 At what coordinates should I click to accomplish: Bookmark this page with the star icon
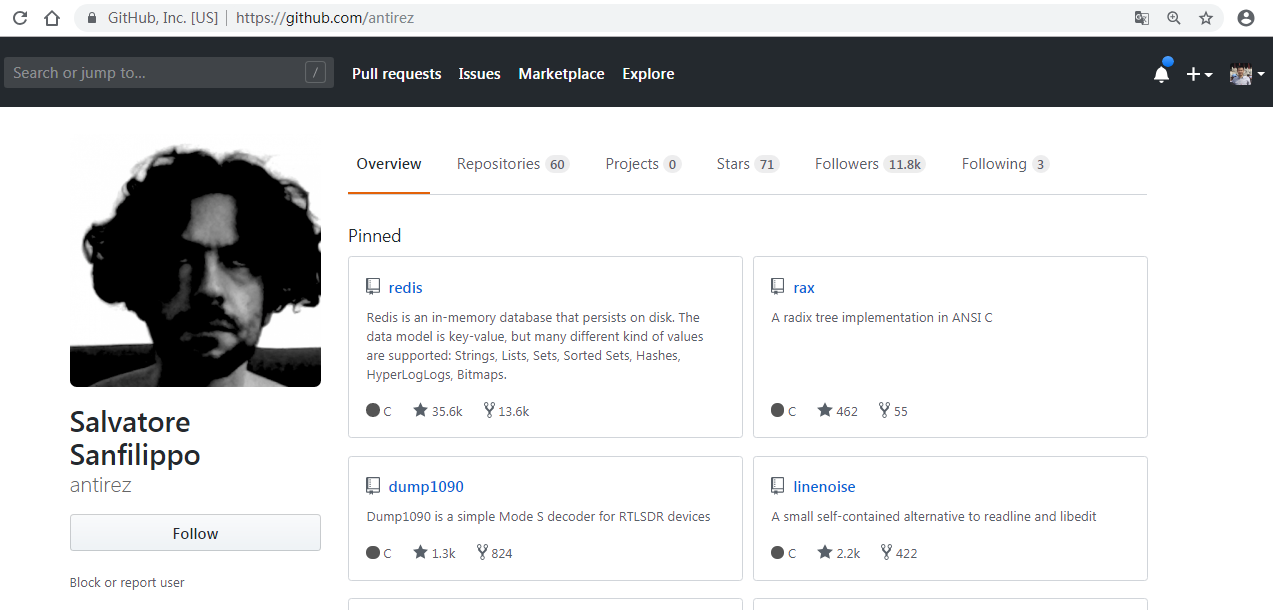pos(1206,18)
